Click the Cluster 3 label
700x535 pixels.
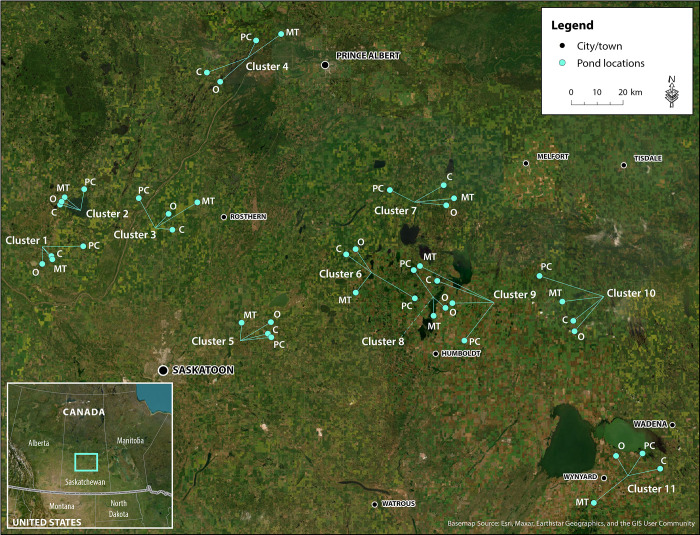coord(135,235)
